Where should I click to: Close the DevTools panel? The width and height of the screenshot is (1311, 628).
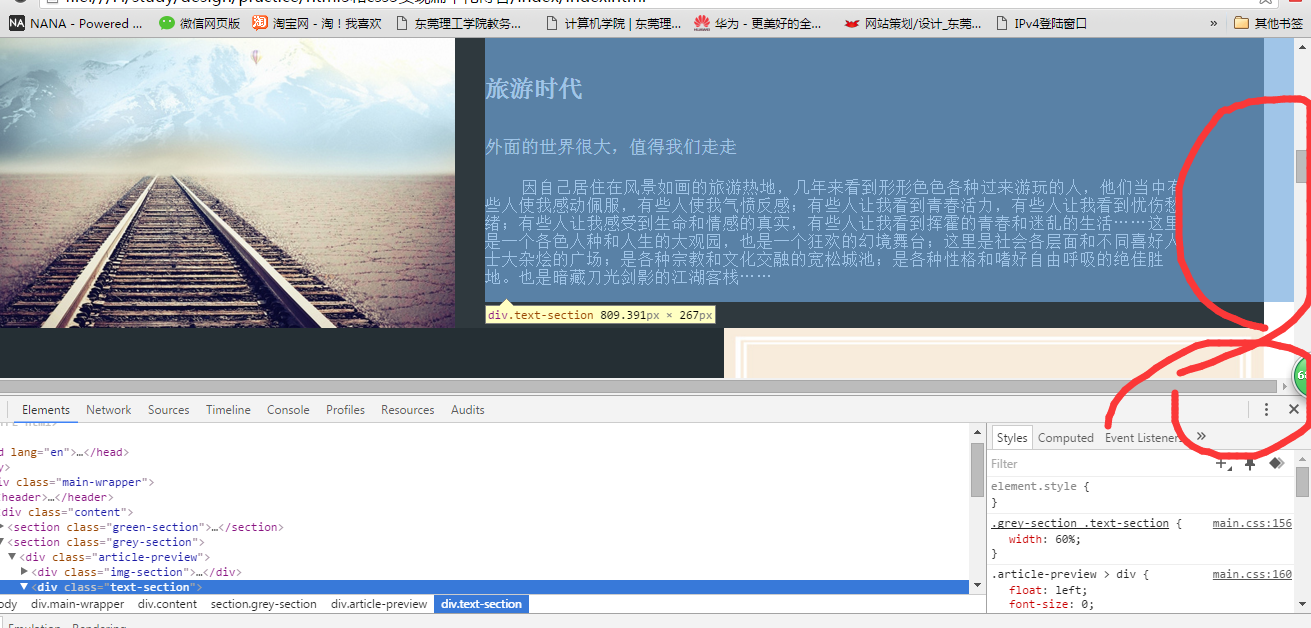1294,410
